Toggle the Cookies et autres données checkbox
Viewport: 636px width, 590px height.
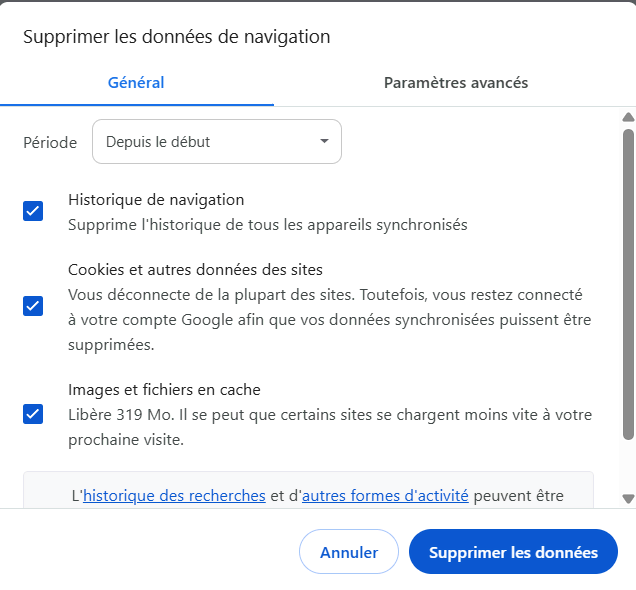coord(33,306)
